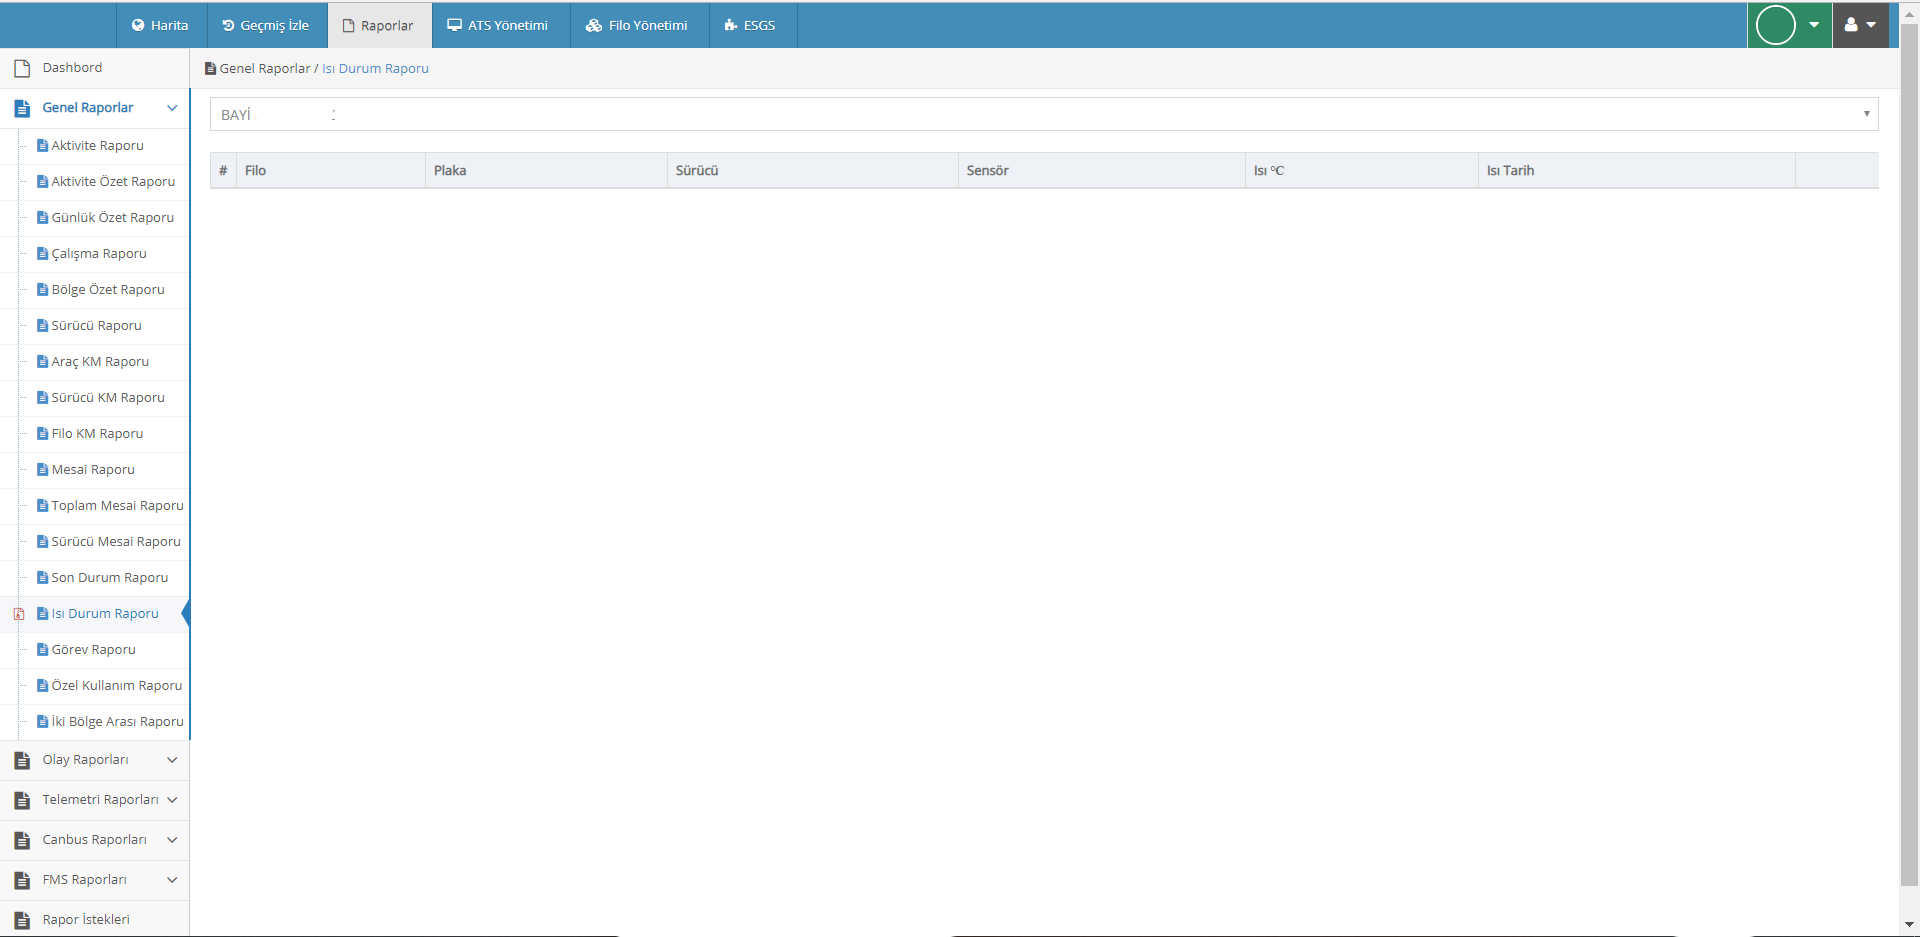Sort by the Isı Tarih column header
The width and height of the screenshot is (1920, 937).
tap(1637, 171)
